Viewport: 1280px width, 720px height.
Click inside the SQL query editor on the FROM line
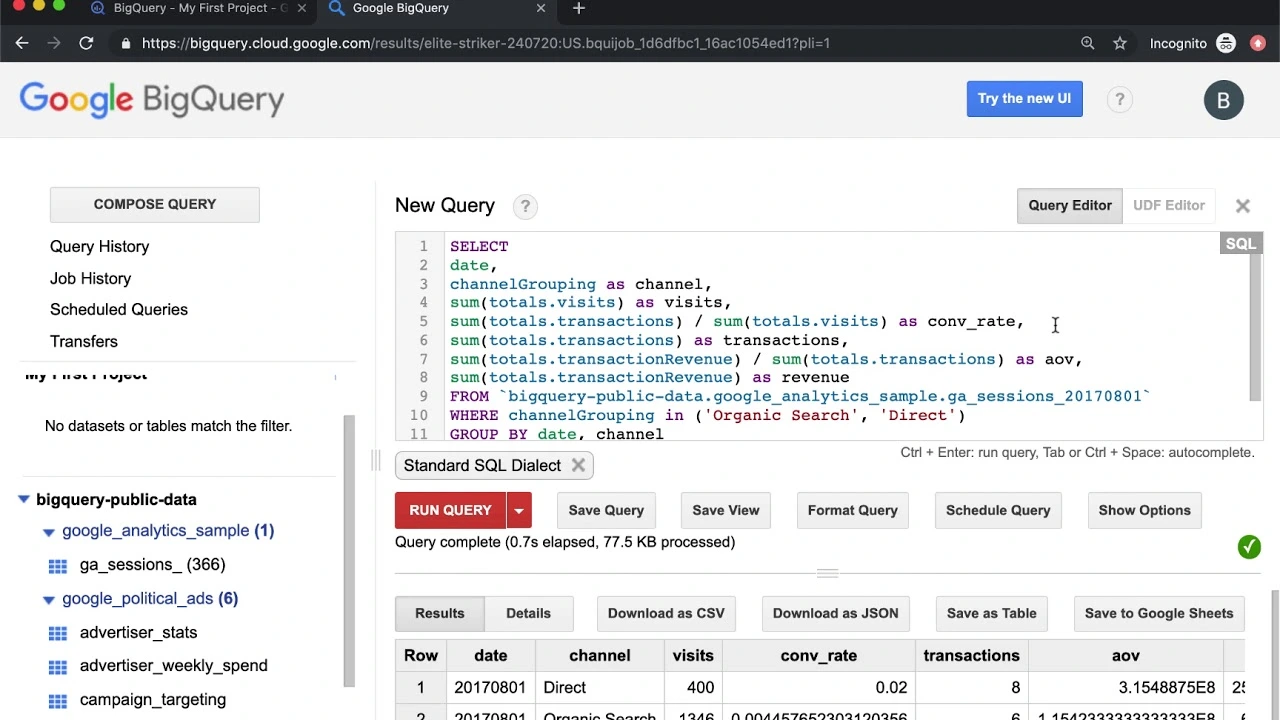click(800, 397)
